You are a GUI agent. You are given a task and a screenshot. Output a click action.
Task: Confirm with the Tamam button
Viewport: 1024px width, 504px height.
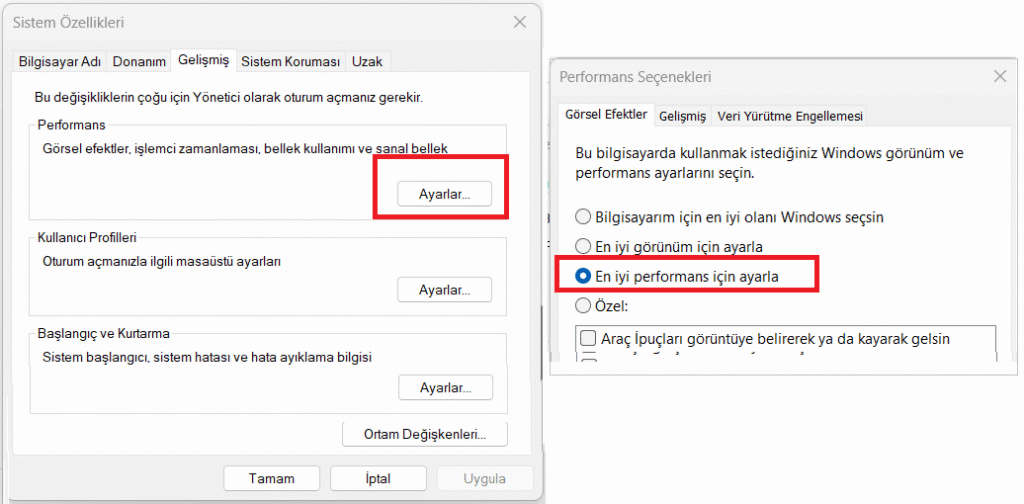point(272,479)
